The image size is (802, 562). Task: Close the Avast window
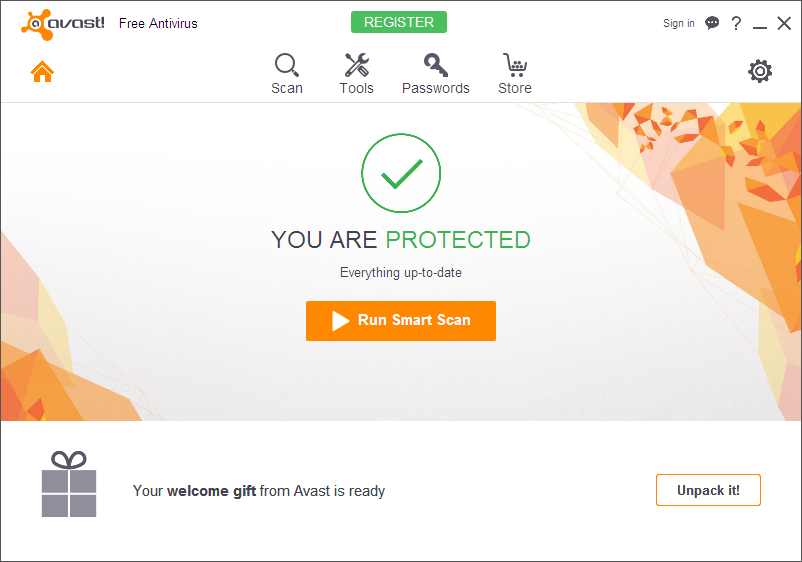click(784, 23)
